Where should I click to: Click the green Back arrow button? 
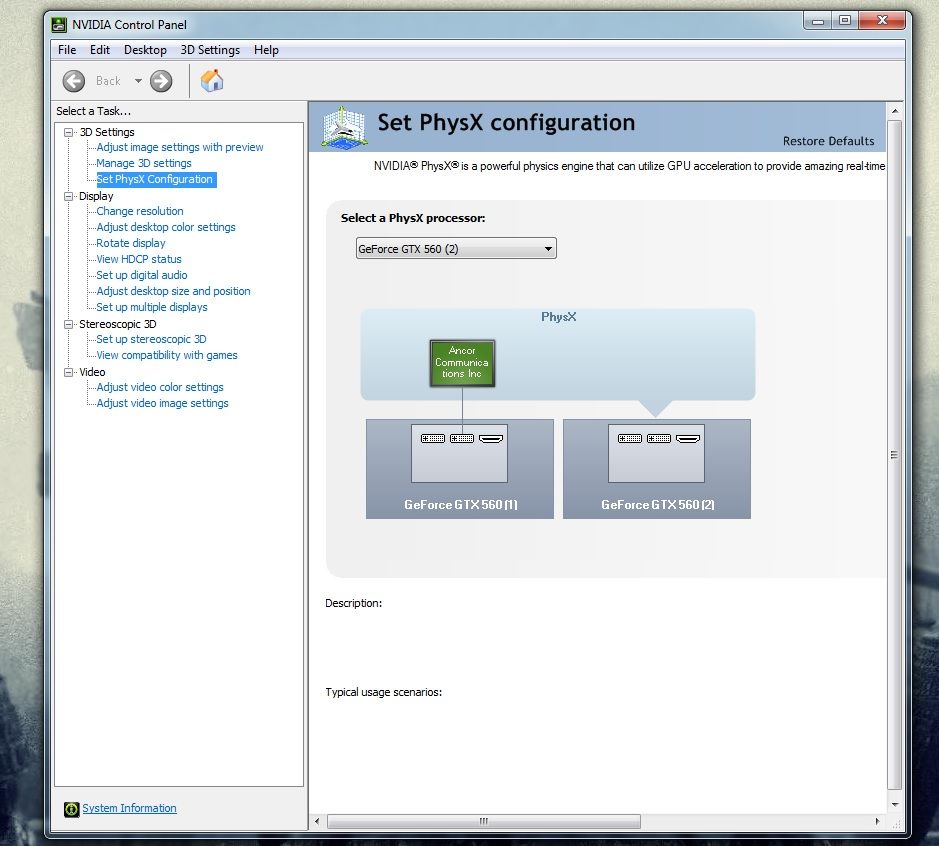[x=74, y=81]
